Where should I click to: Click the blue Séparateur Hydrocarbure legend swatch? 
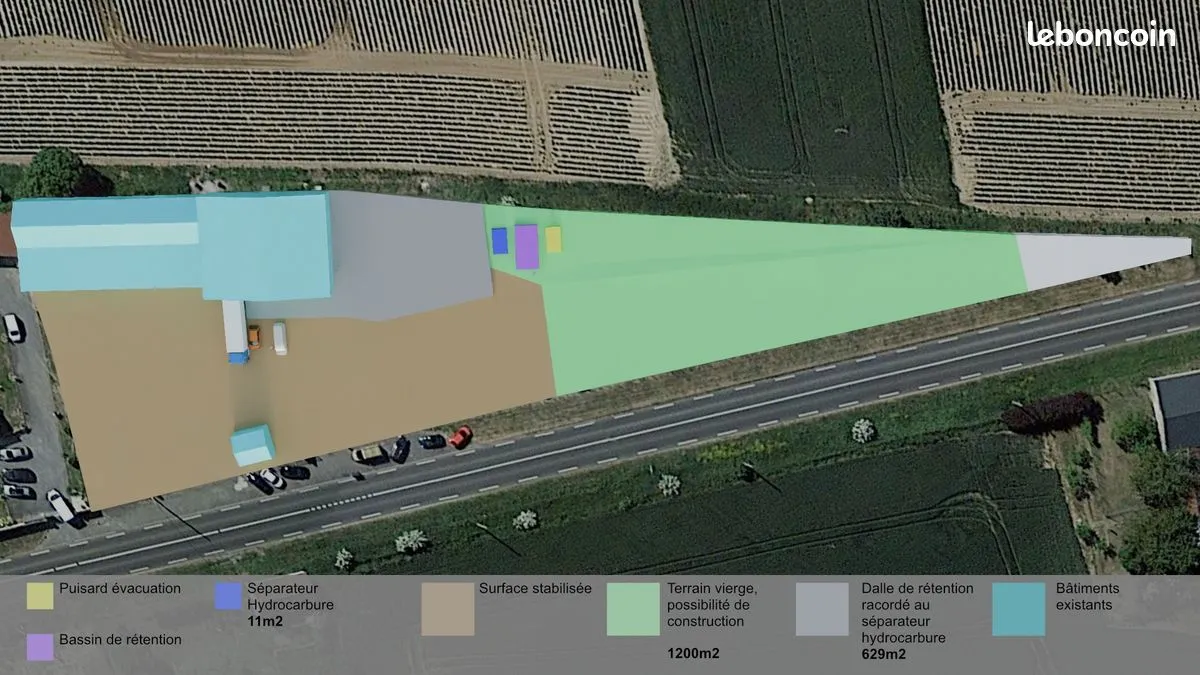[228, 596]
